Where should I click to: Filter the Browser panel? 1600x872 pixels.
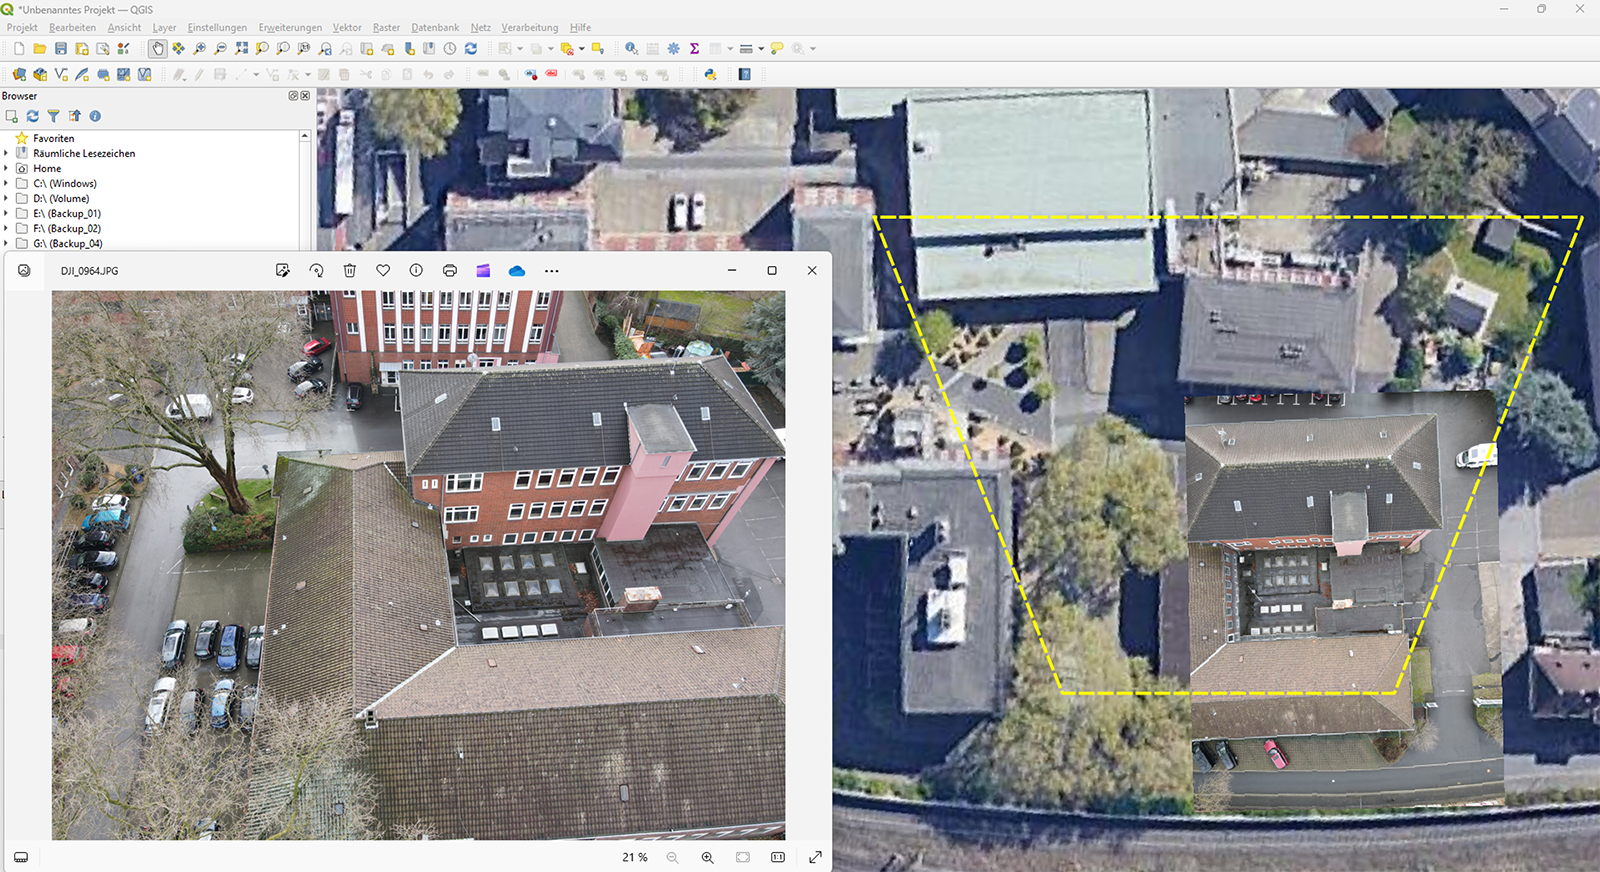(53, 116)
